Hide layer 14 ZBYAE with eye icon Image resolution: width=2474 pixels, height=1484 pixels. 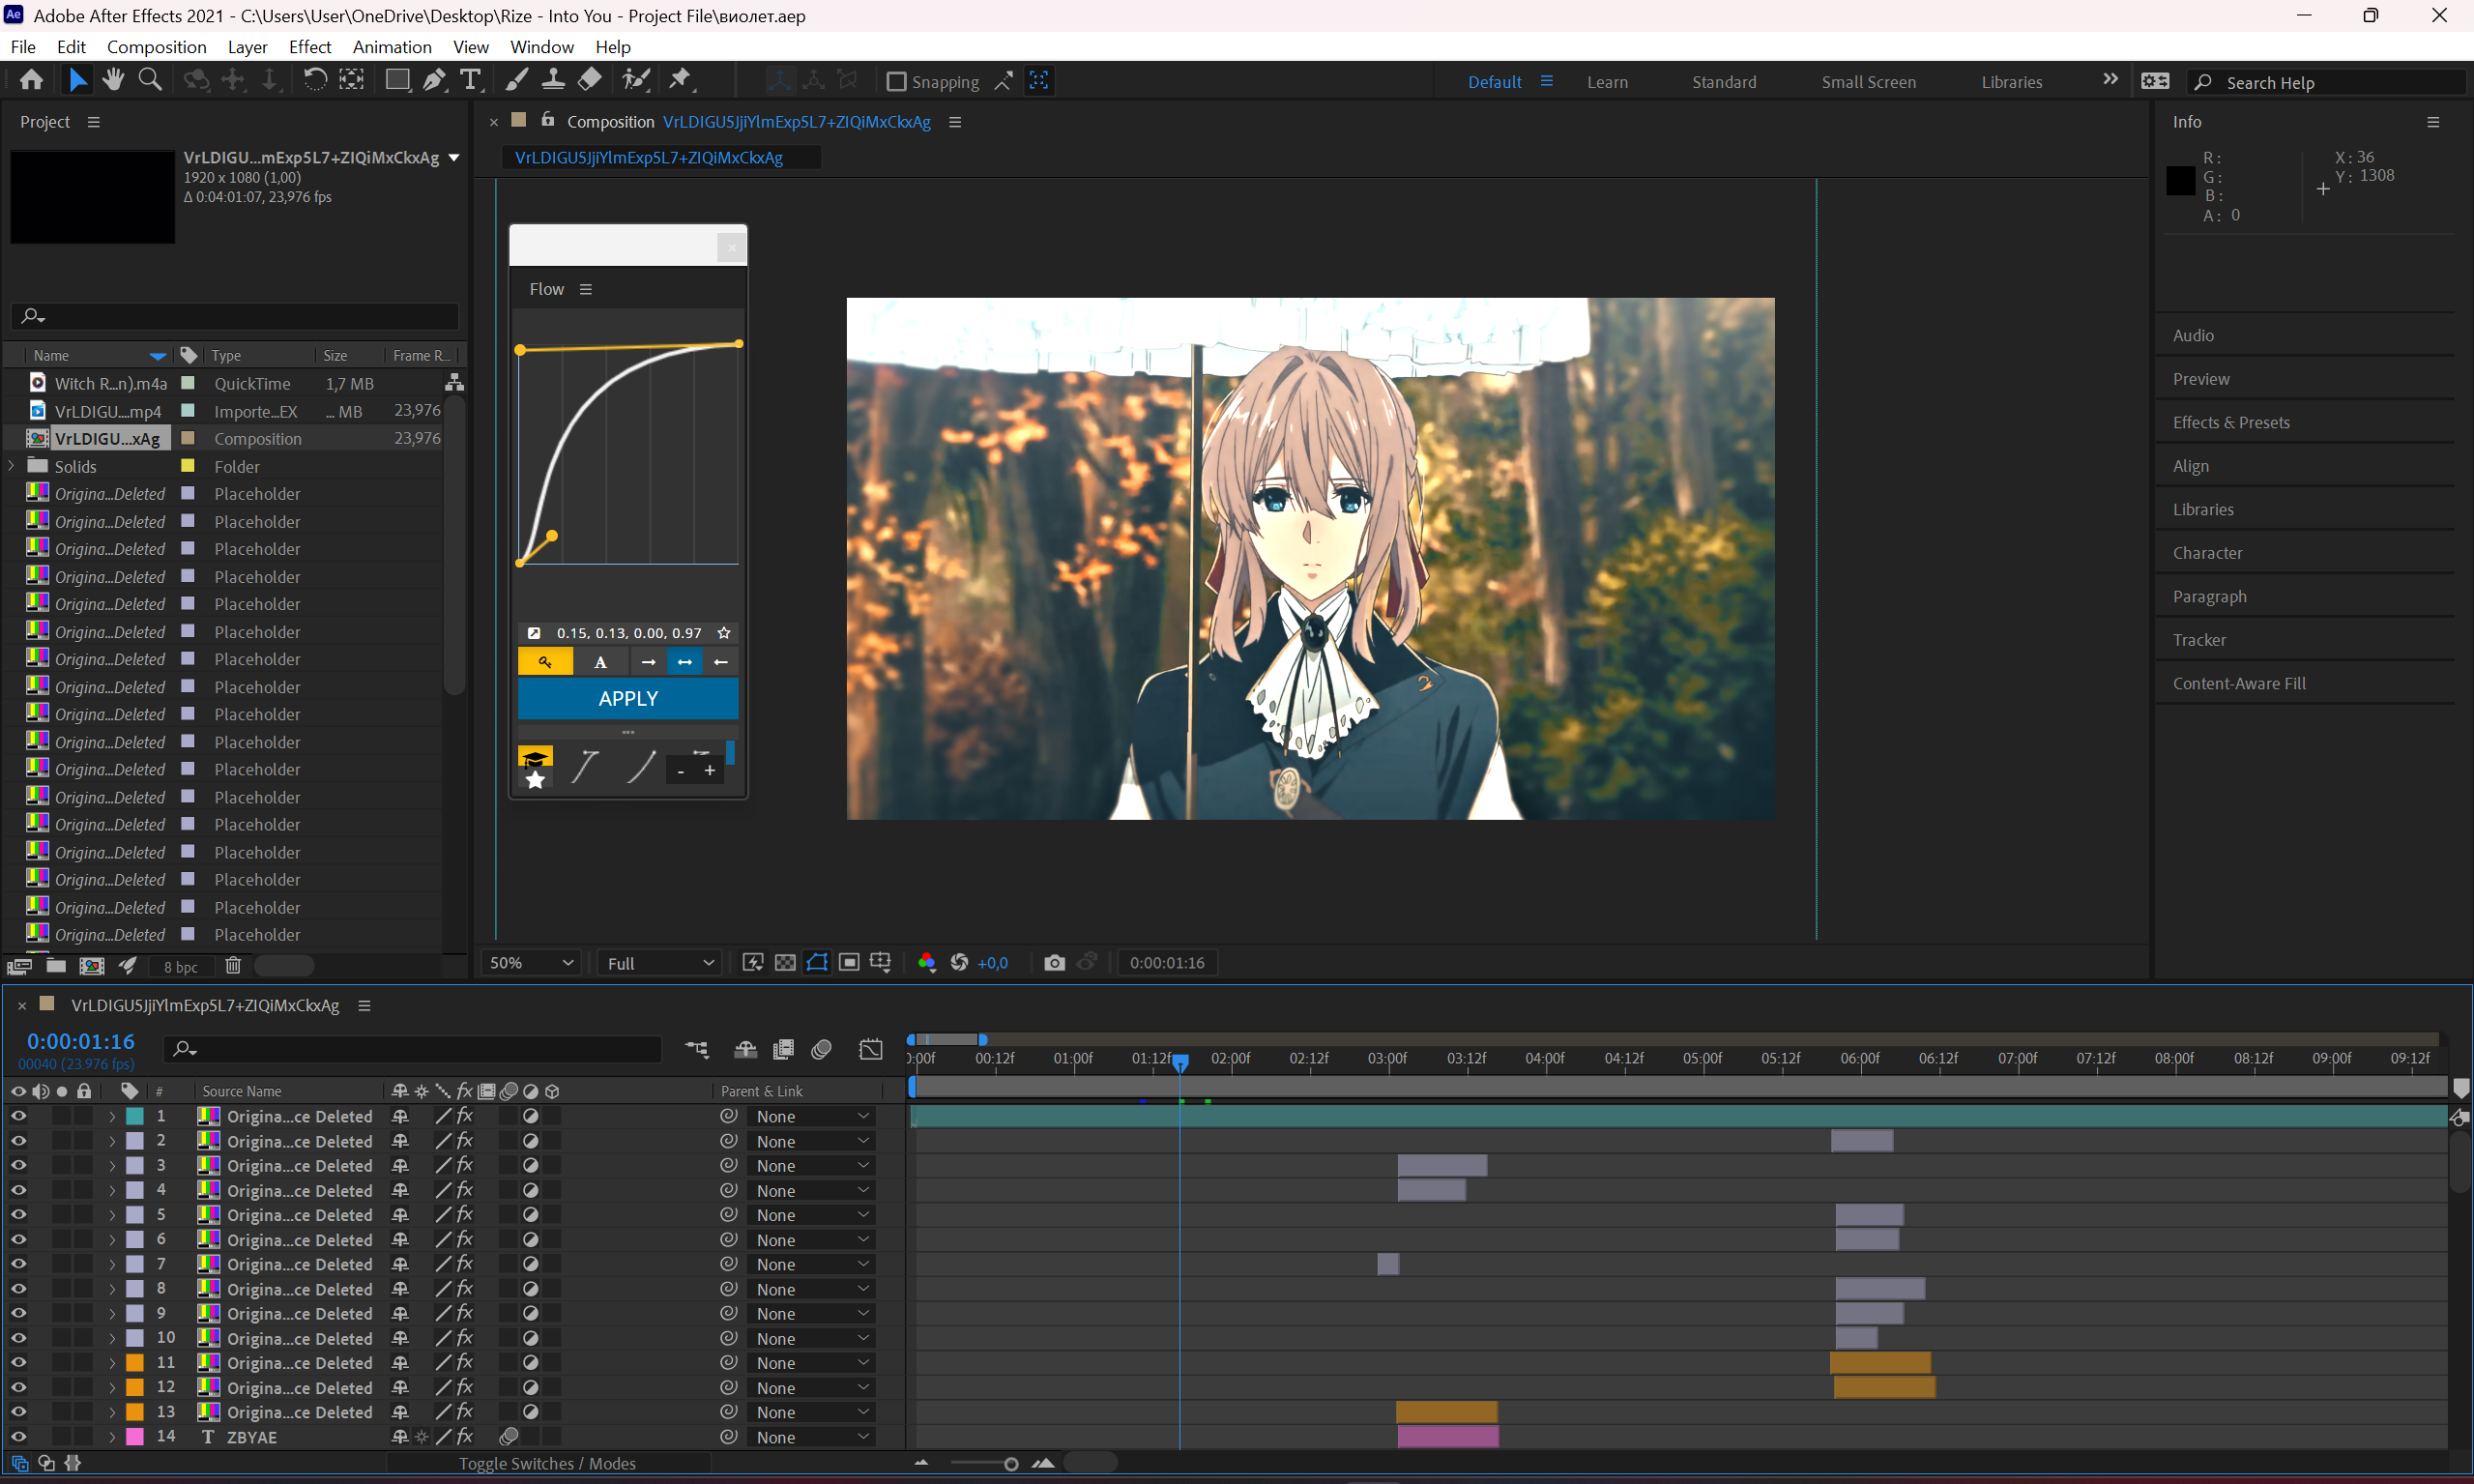[18, 1436]
